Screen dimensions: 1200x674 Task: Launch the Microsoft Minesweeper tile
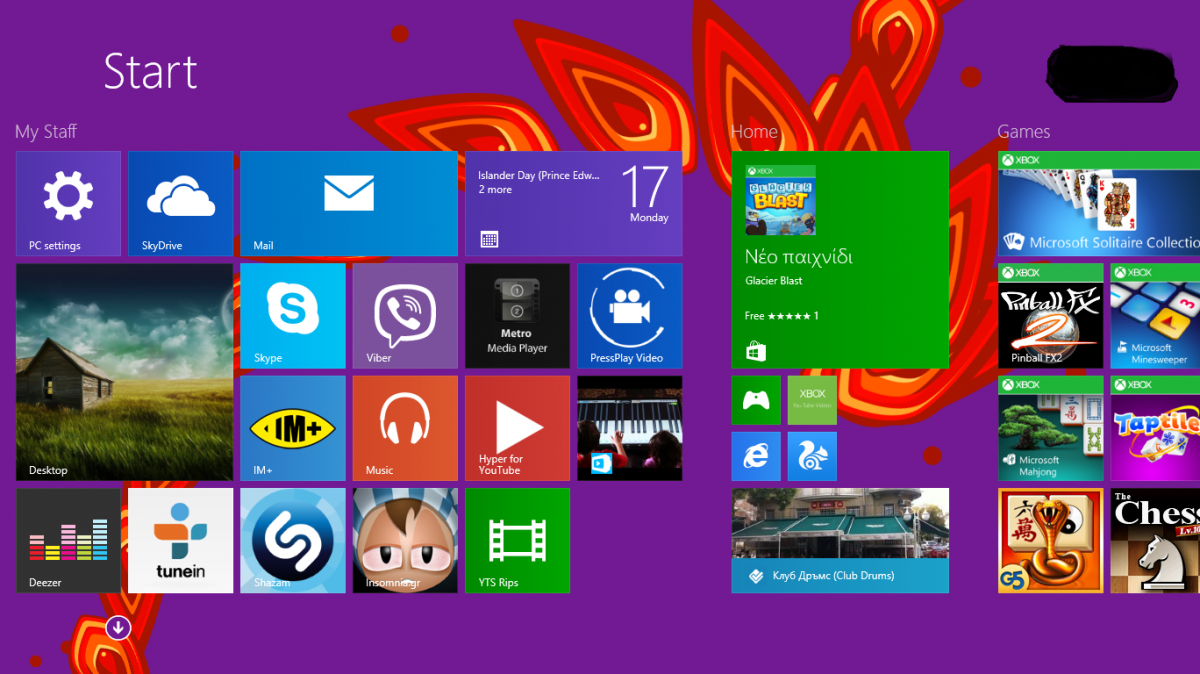1155,316
